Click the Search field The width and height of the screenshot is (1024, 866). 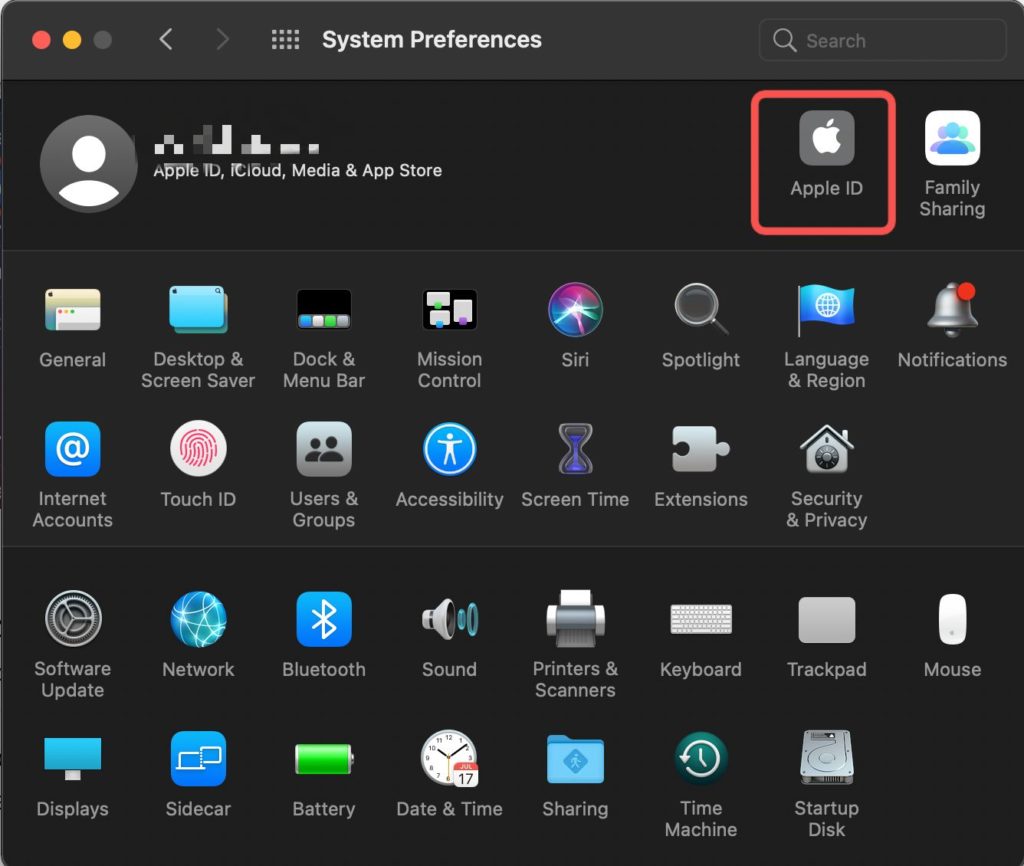[882, 40]
